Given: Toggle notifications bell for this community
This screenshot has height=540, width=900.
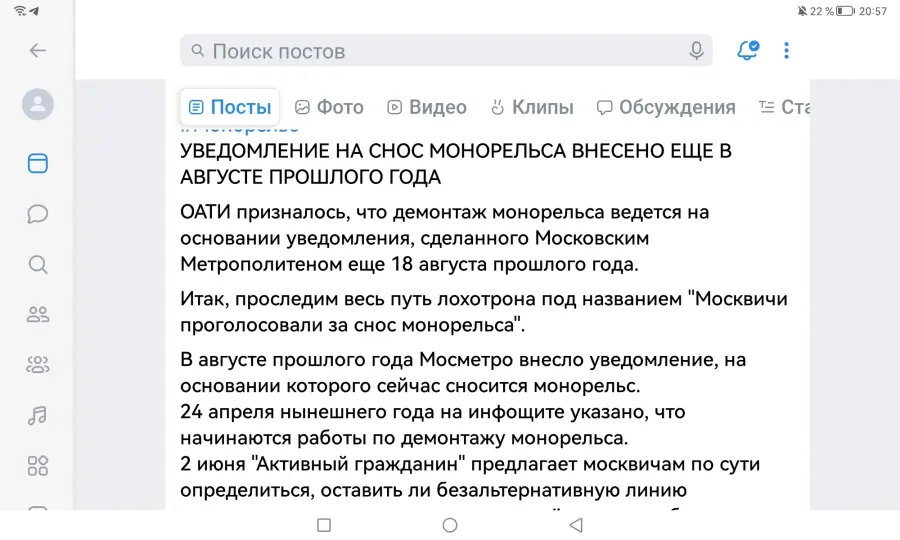Looking at the screenshot, I should point(748,50).
